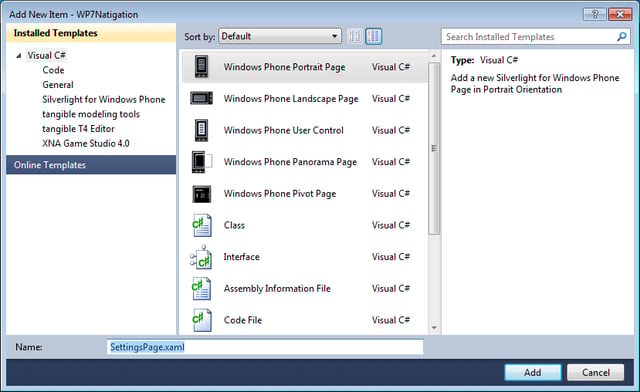Select 'Windows Phone Pivot Page' text
This screenshot has width=640, height=392.
coord(280,194)
